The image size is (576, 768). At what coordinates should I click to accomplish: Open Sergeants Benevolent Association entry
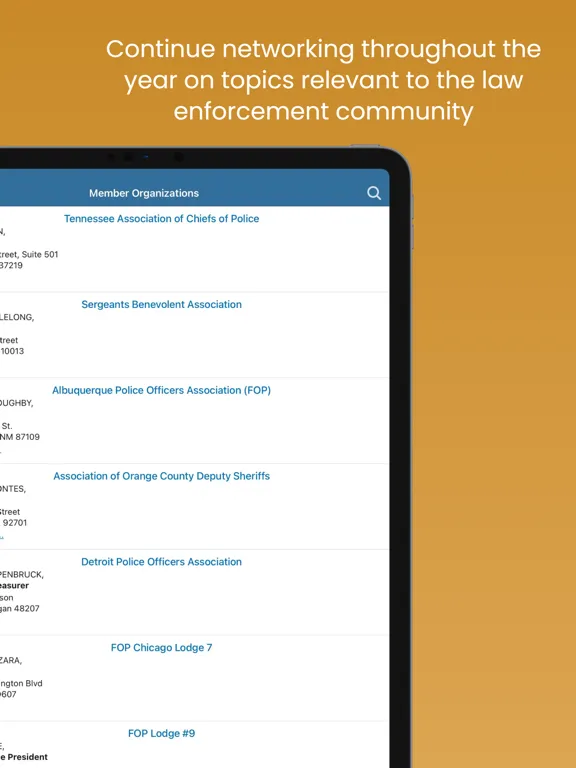point(161,304)
